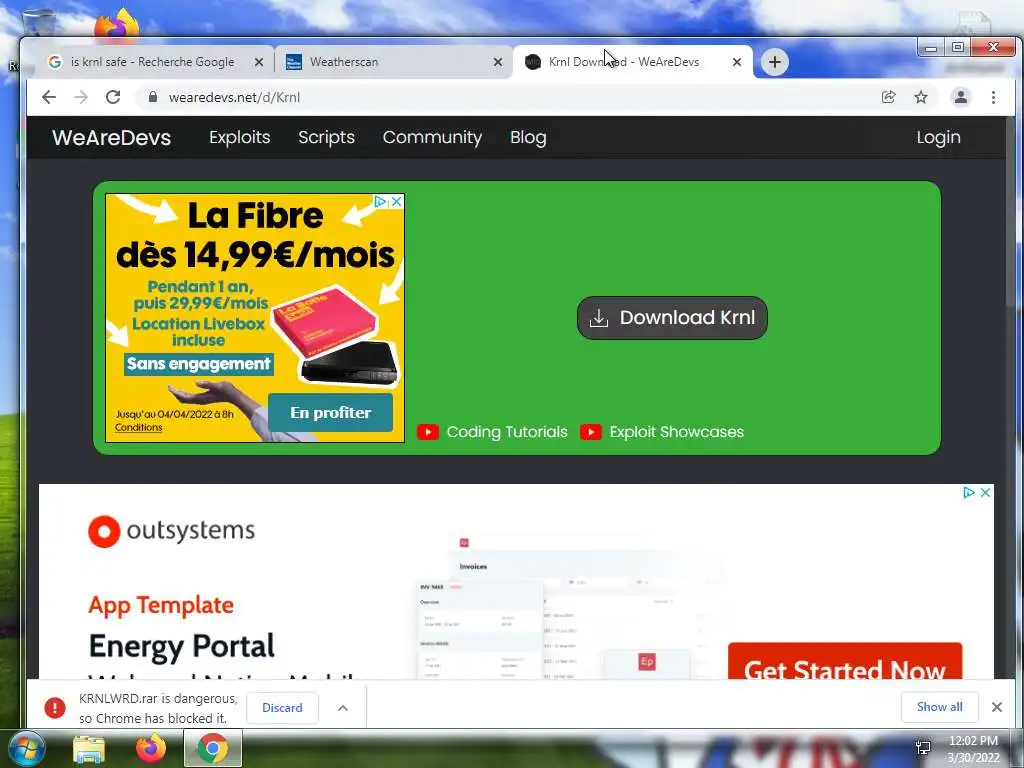Click the forward navigation arrow

coord(81,97)
